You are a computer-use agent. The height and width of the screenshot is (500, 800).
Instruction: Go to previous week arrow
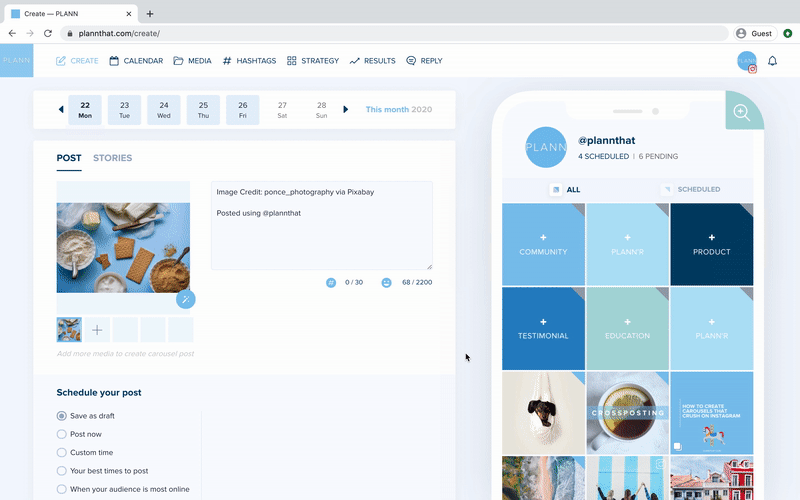point(61,109)
